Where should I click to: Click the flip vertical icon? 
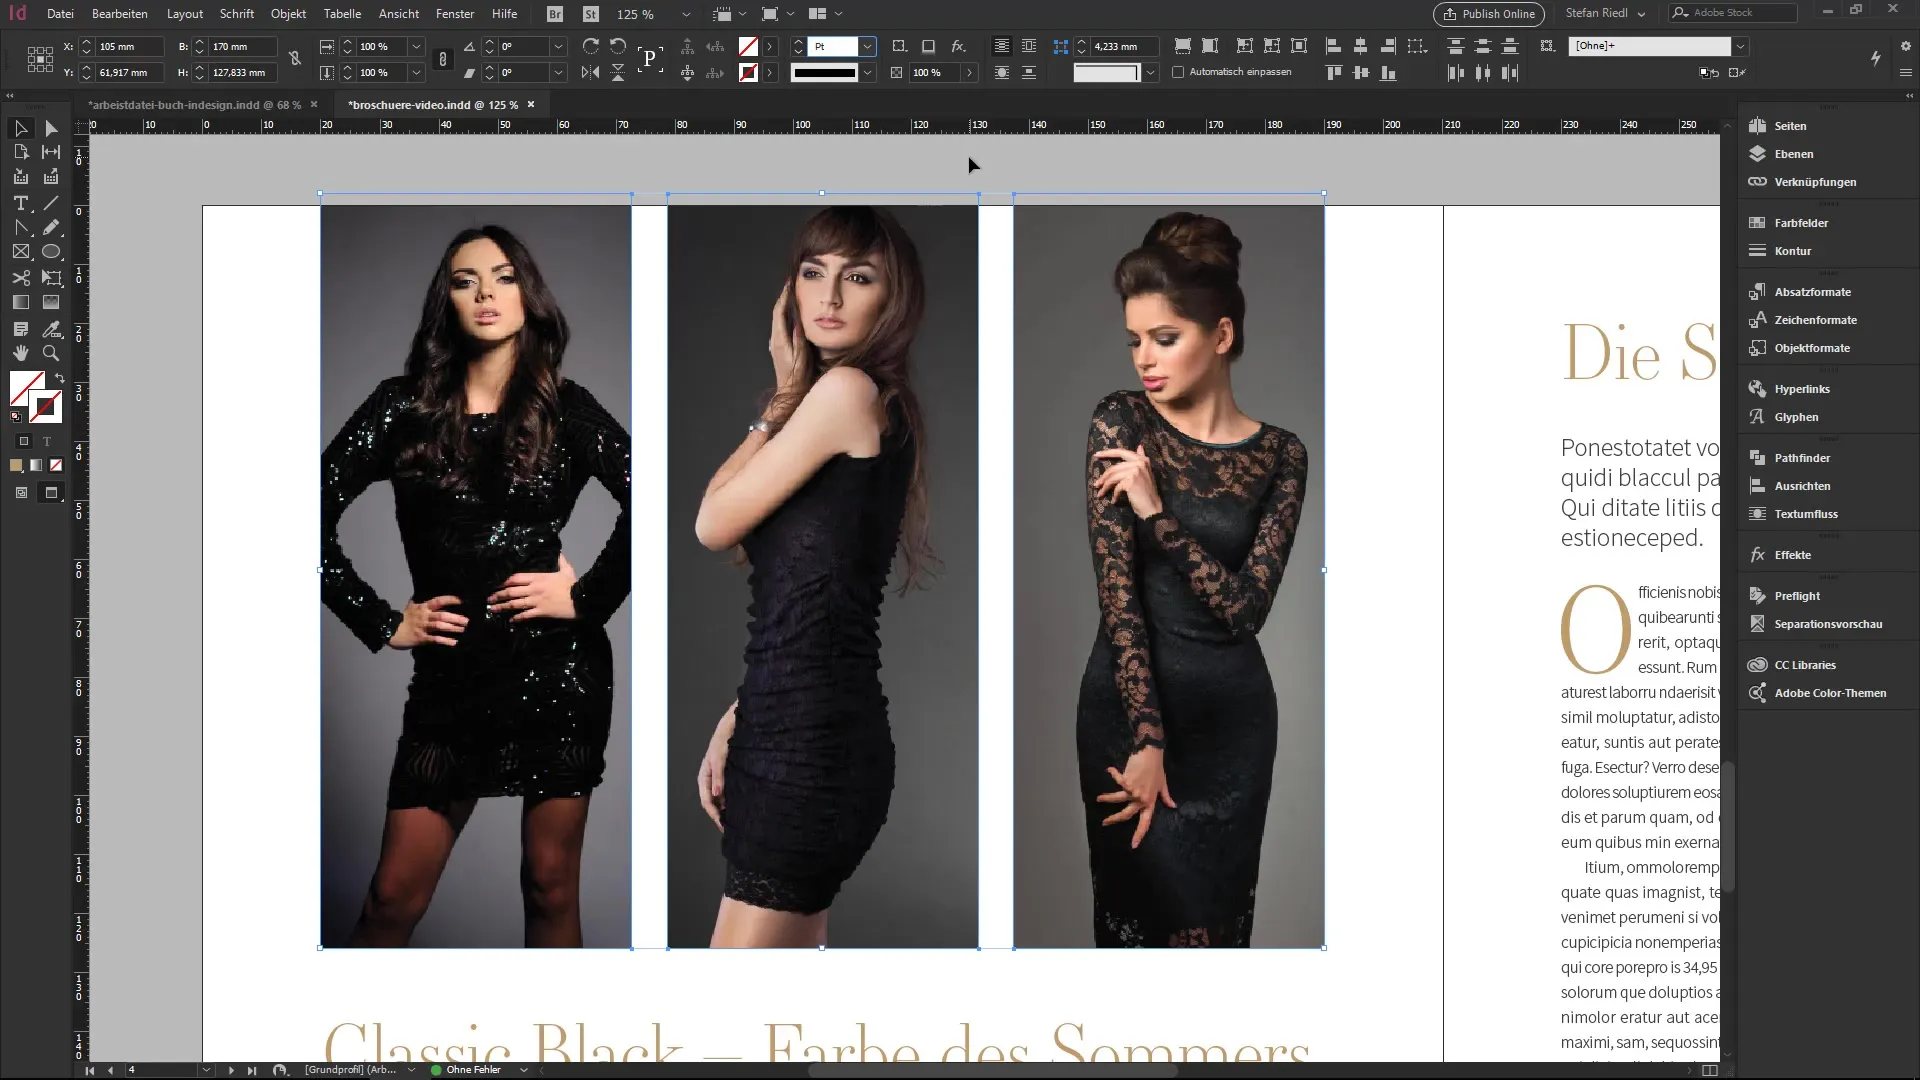618,72
